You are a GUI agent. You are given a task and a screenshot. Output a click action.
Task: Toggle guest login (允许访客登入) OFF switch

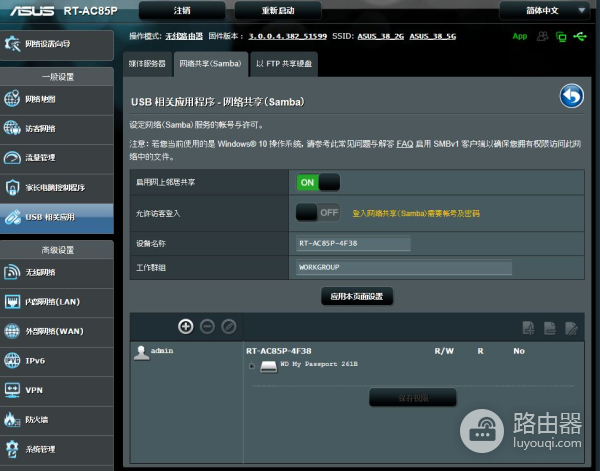pyautogui.click(x=318, y=212)
